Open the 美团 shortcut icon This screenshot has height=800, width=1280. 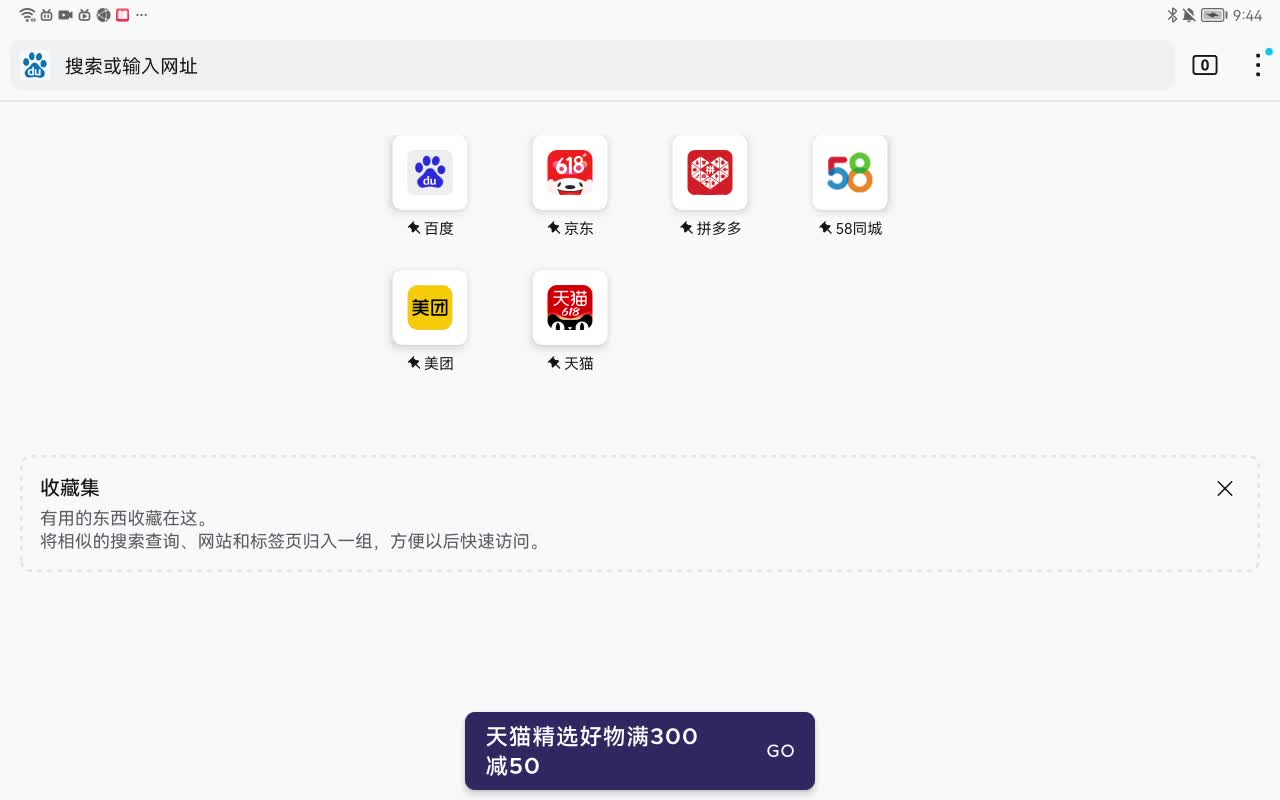(430, 307)
